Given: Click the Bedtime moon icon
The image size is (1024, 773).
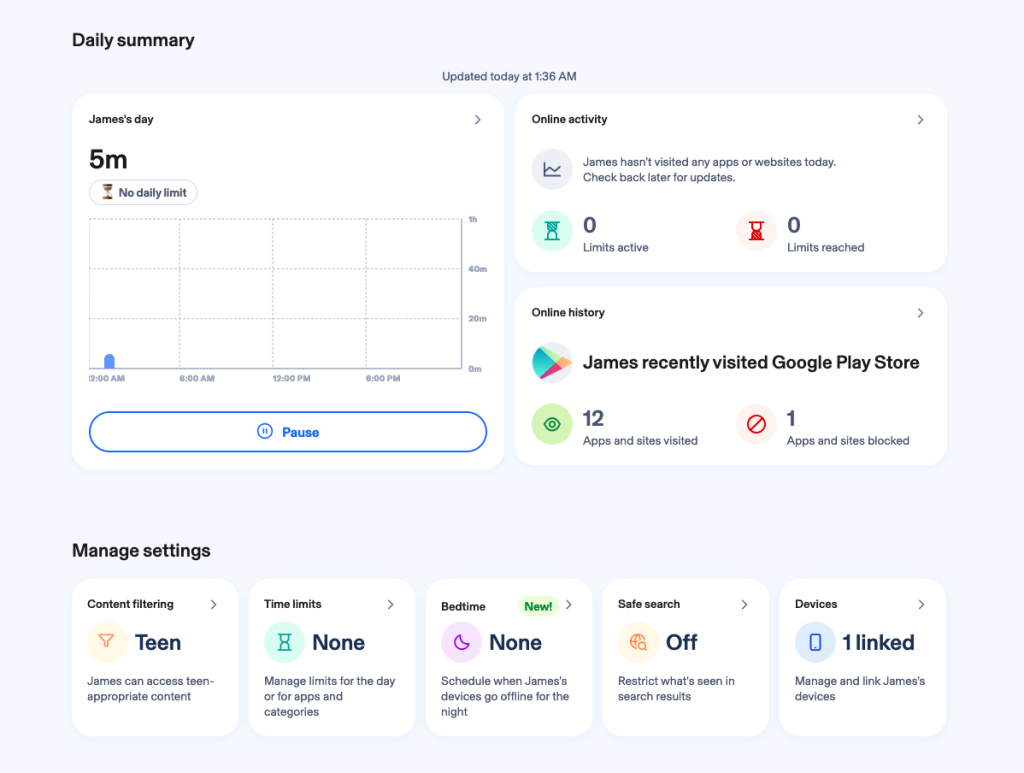Looking at the screenshot, I should point(461,642).
